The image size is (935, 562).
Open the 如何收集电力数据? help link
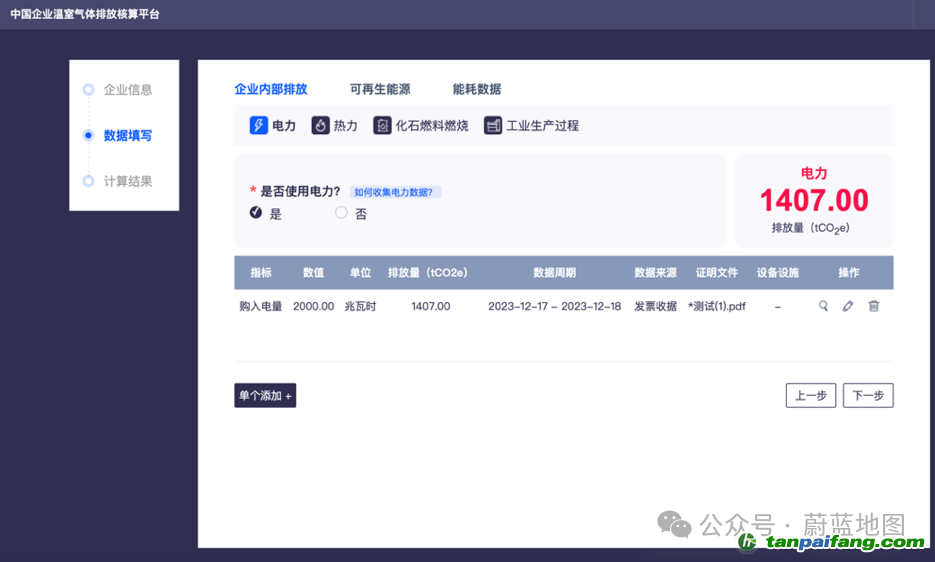coord(396,192)
